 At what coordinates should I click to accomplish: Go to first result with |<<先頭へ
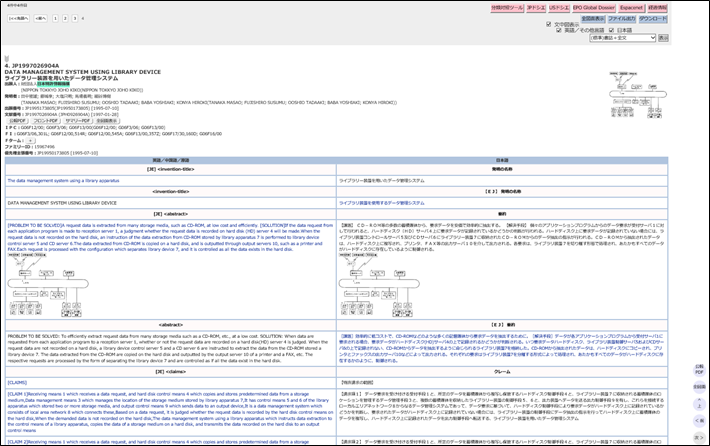click(x=19, y=19)
